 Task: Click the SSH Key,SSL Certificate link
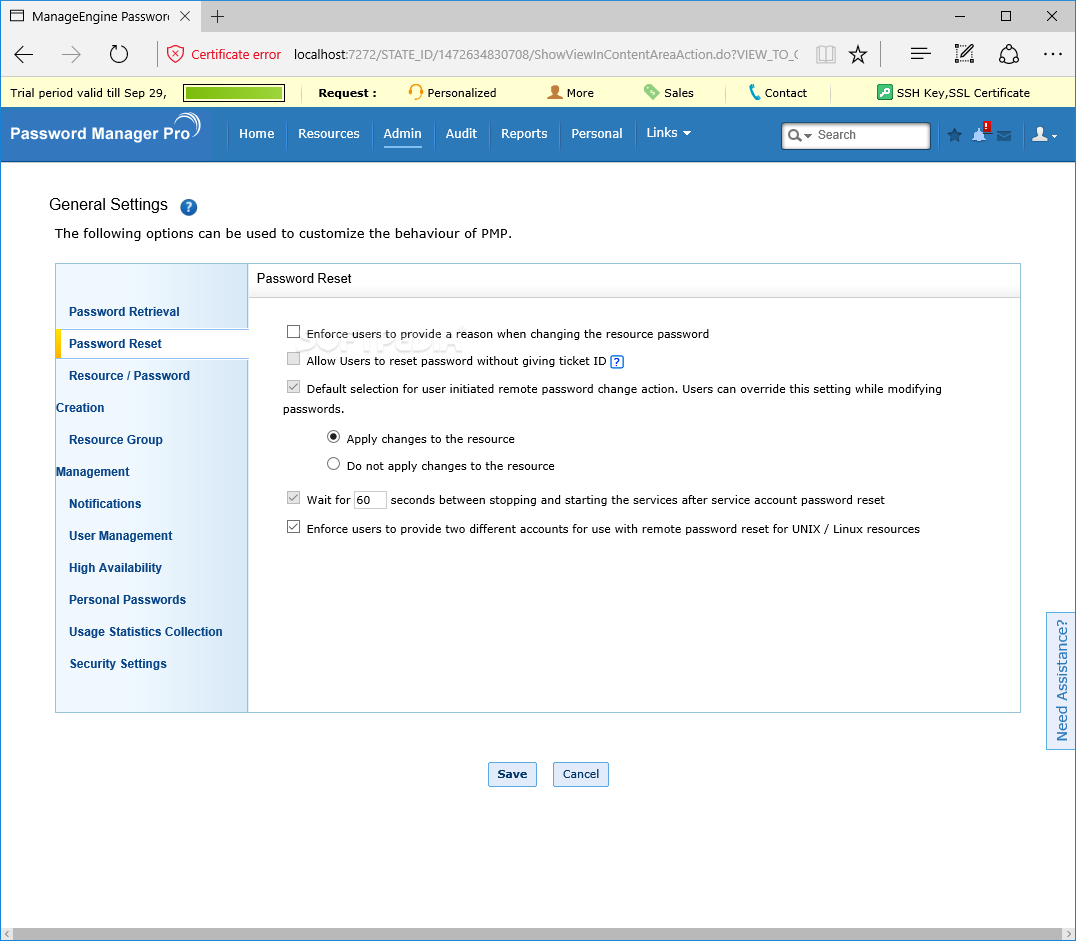[963, 93]
